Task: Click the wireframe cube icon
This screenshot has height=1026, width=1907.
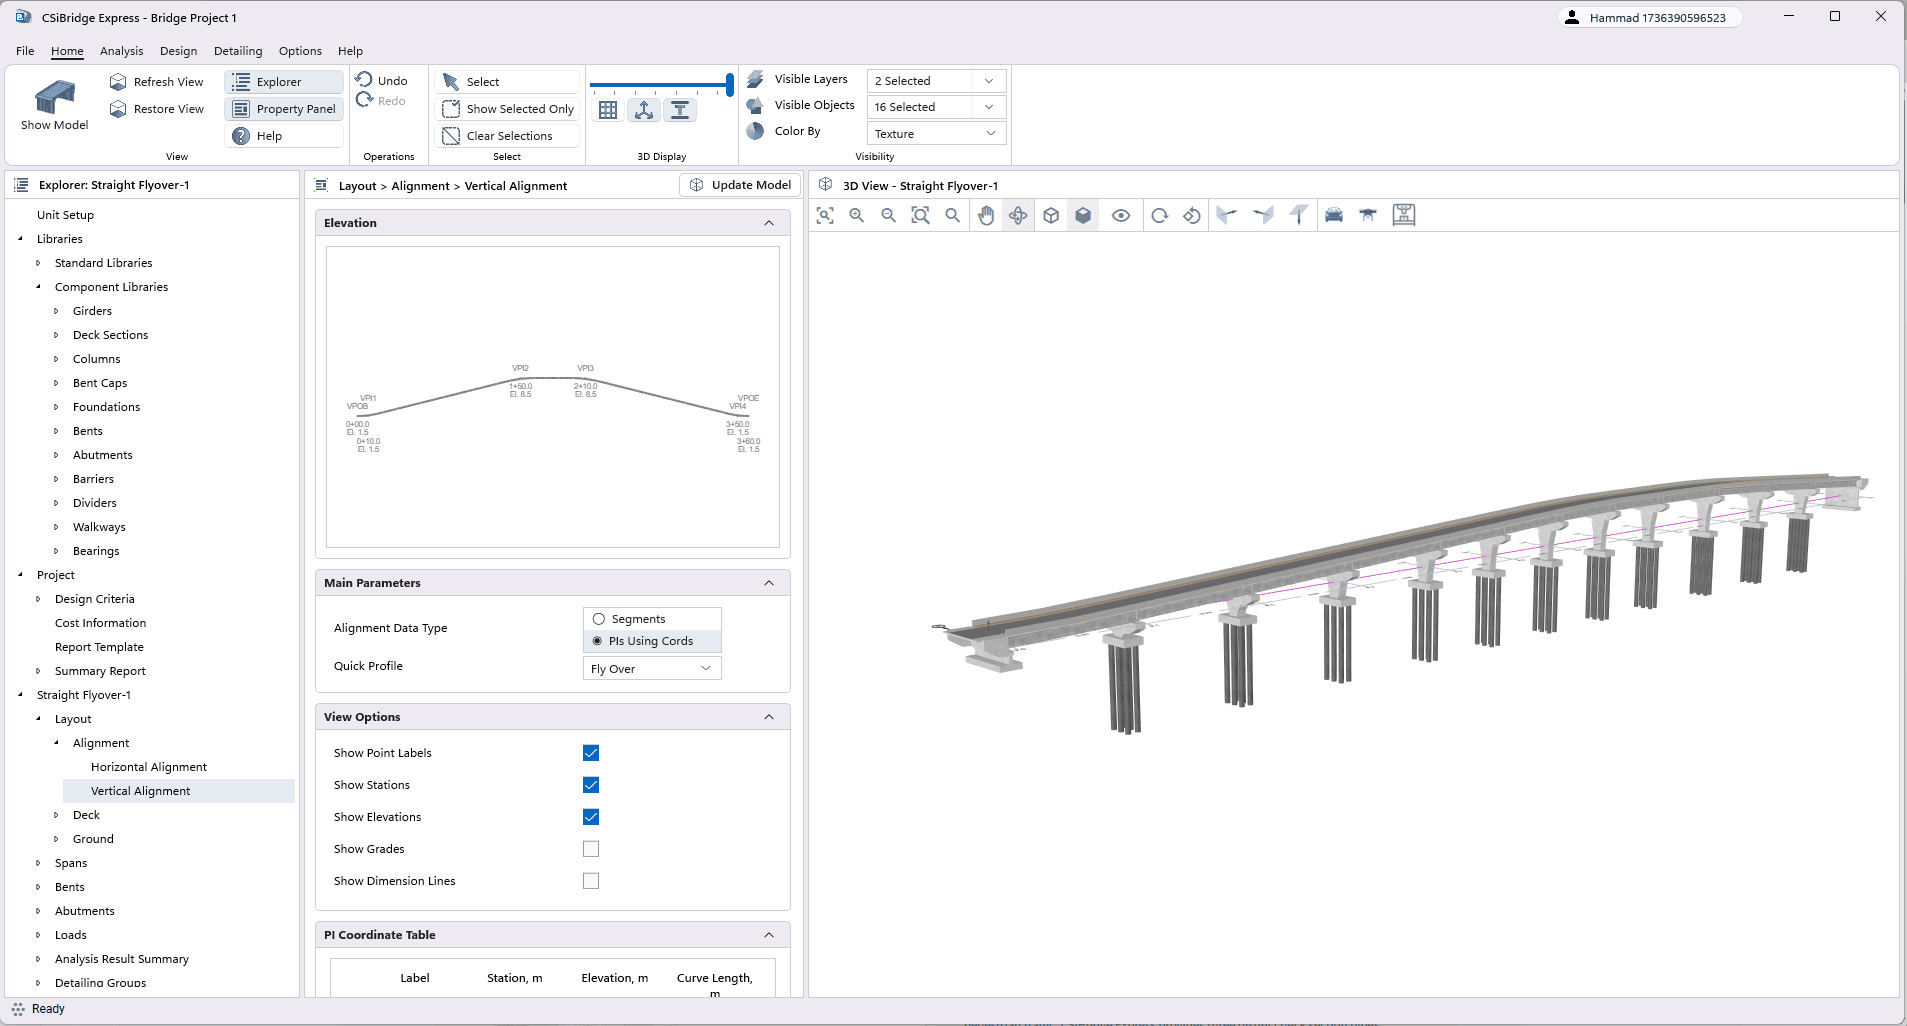Action: tap(1051, 215)
